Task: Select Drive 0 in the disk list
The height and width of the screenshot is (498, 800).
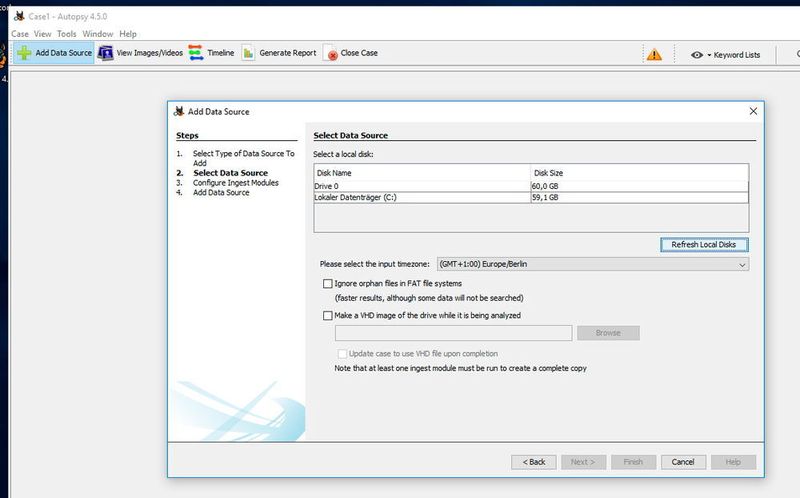Action: (420, 186)
